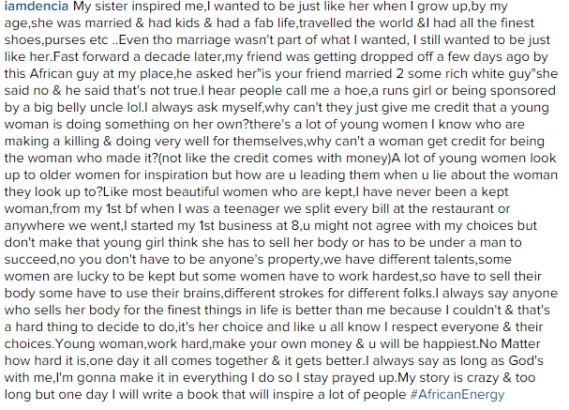The width and height of the screenshot is (569, 410).
Task: Open the #AfricanEnergy hashtag link
Action: pos(457,394)
